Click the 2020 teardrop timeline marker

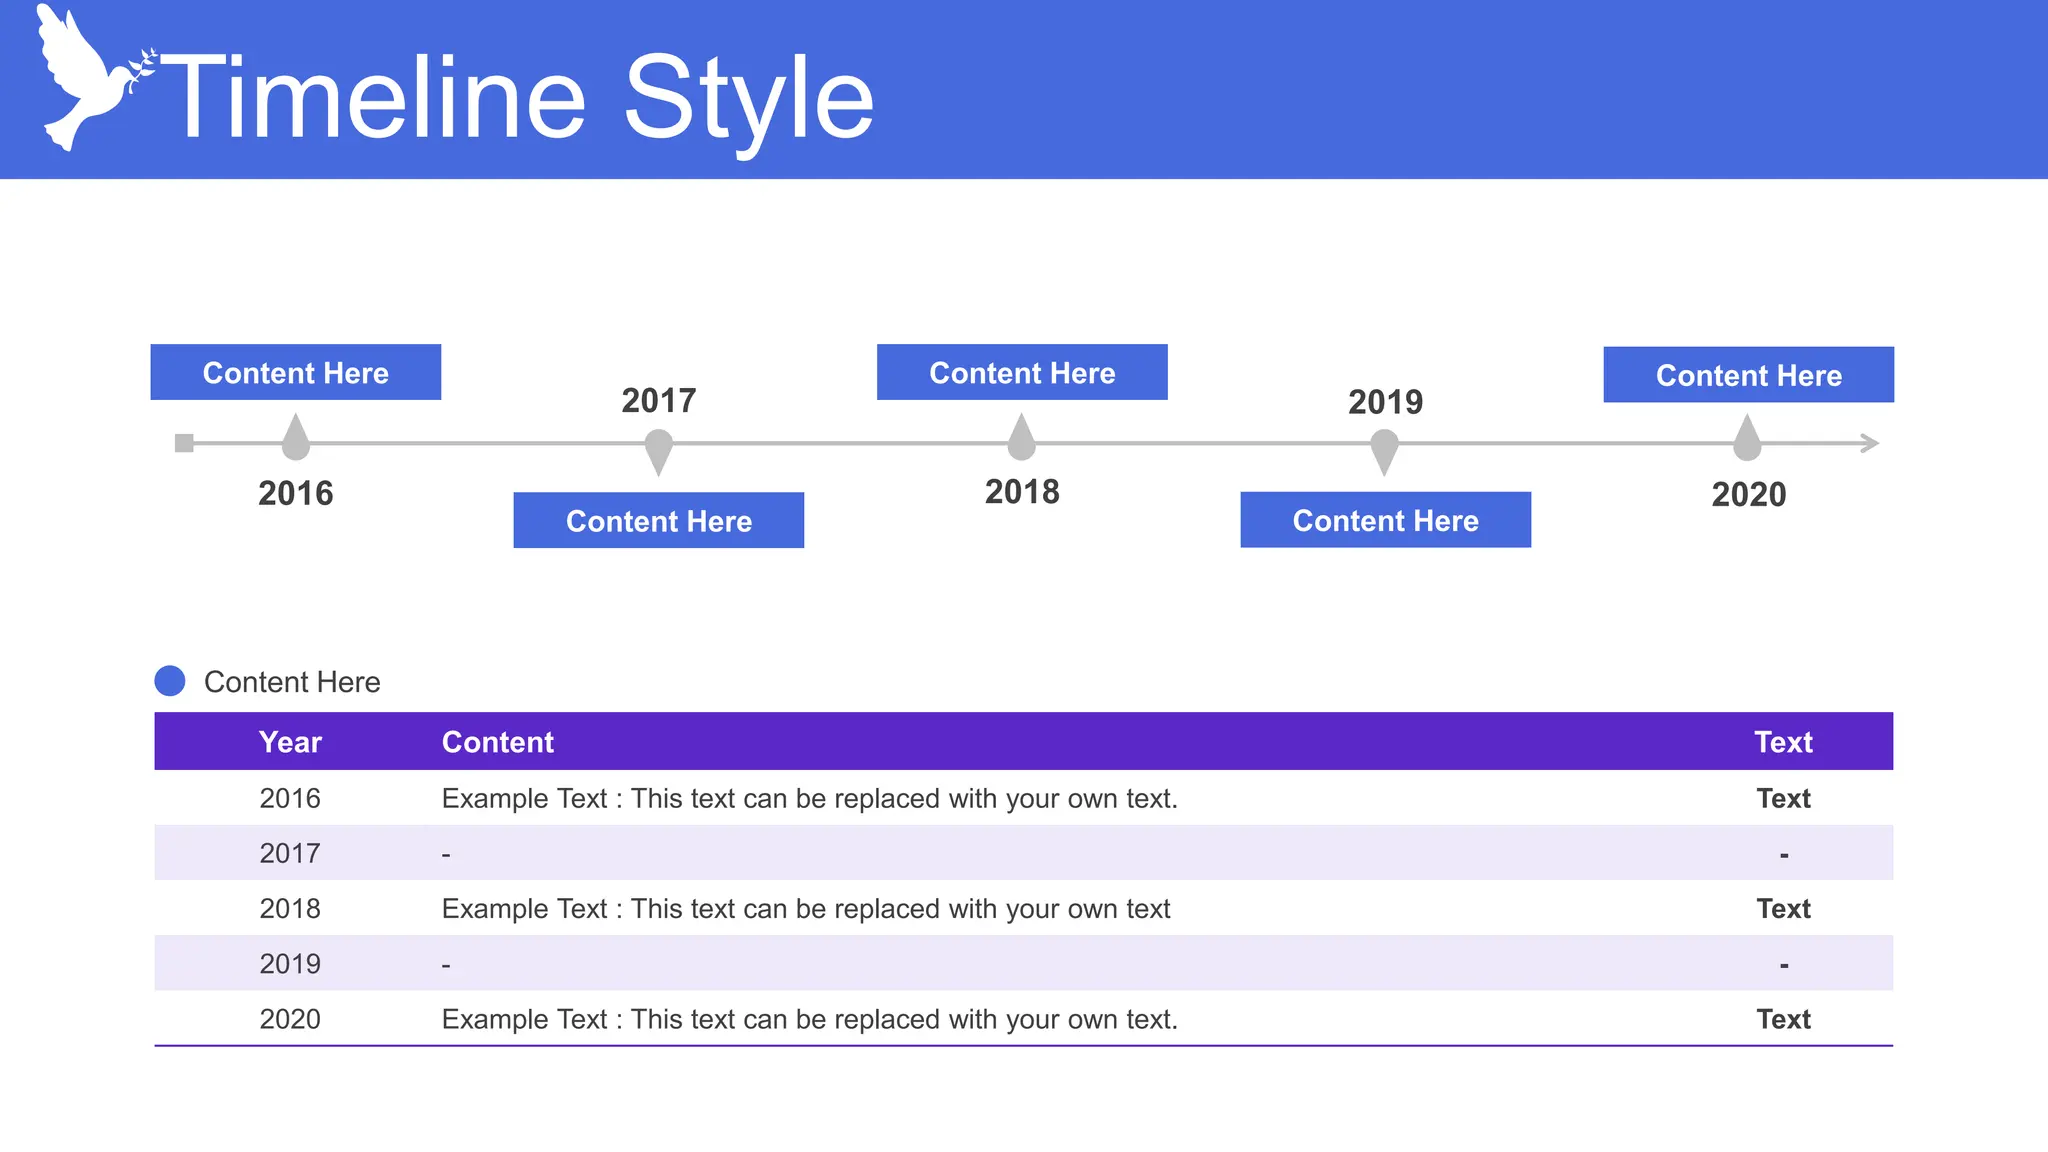[1747, 440]
